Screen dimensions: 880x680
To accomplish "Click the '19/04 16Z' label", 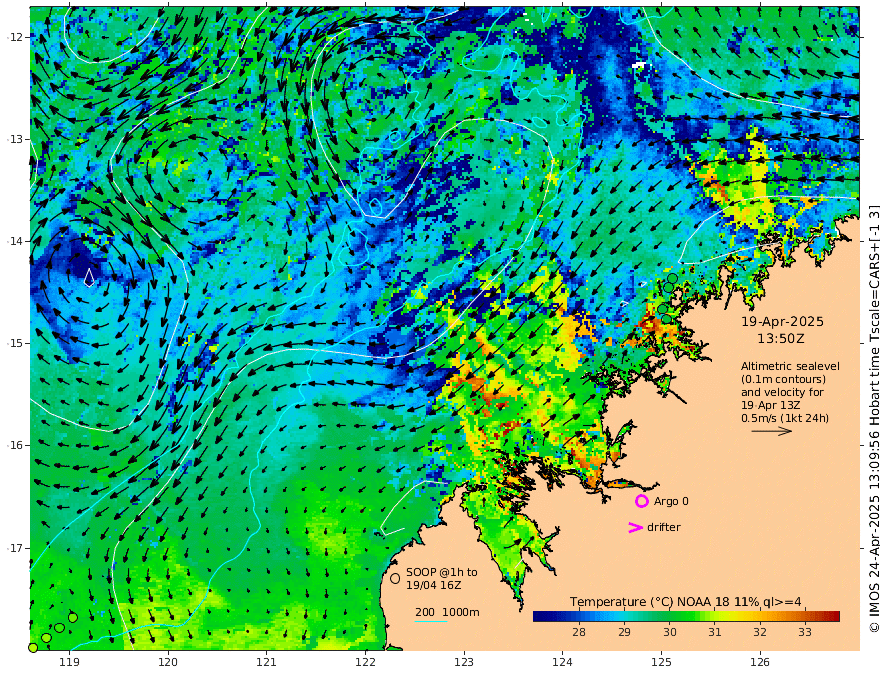I will pos(434,585).
